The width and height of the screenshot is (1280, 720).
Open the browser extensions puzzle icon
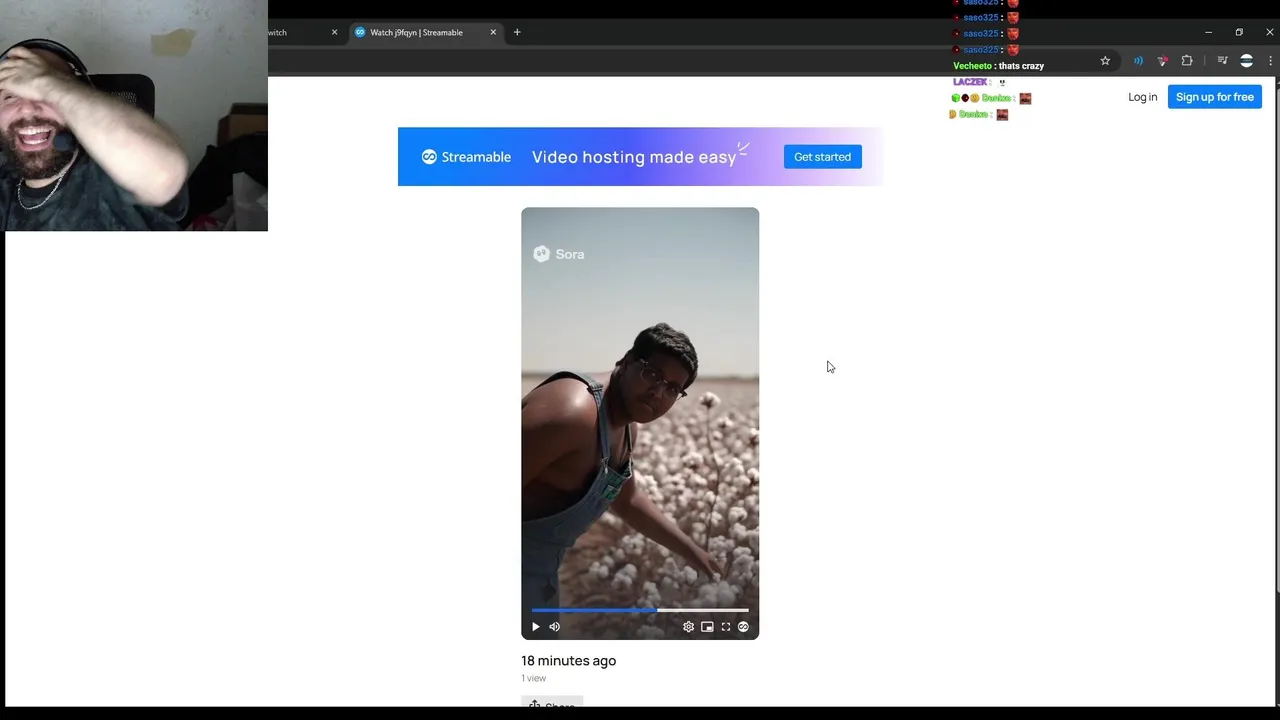[x=1187, y=61]
